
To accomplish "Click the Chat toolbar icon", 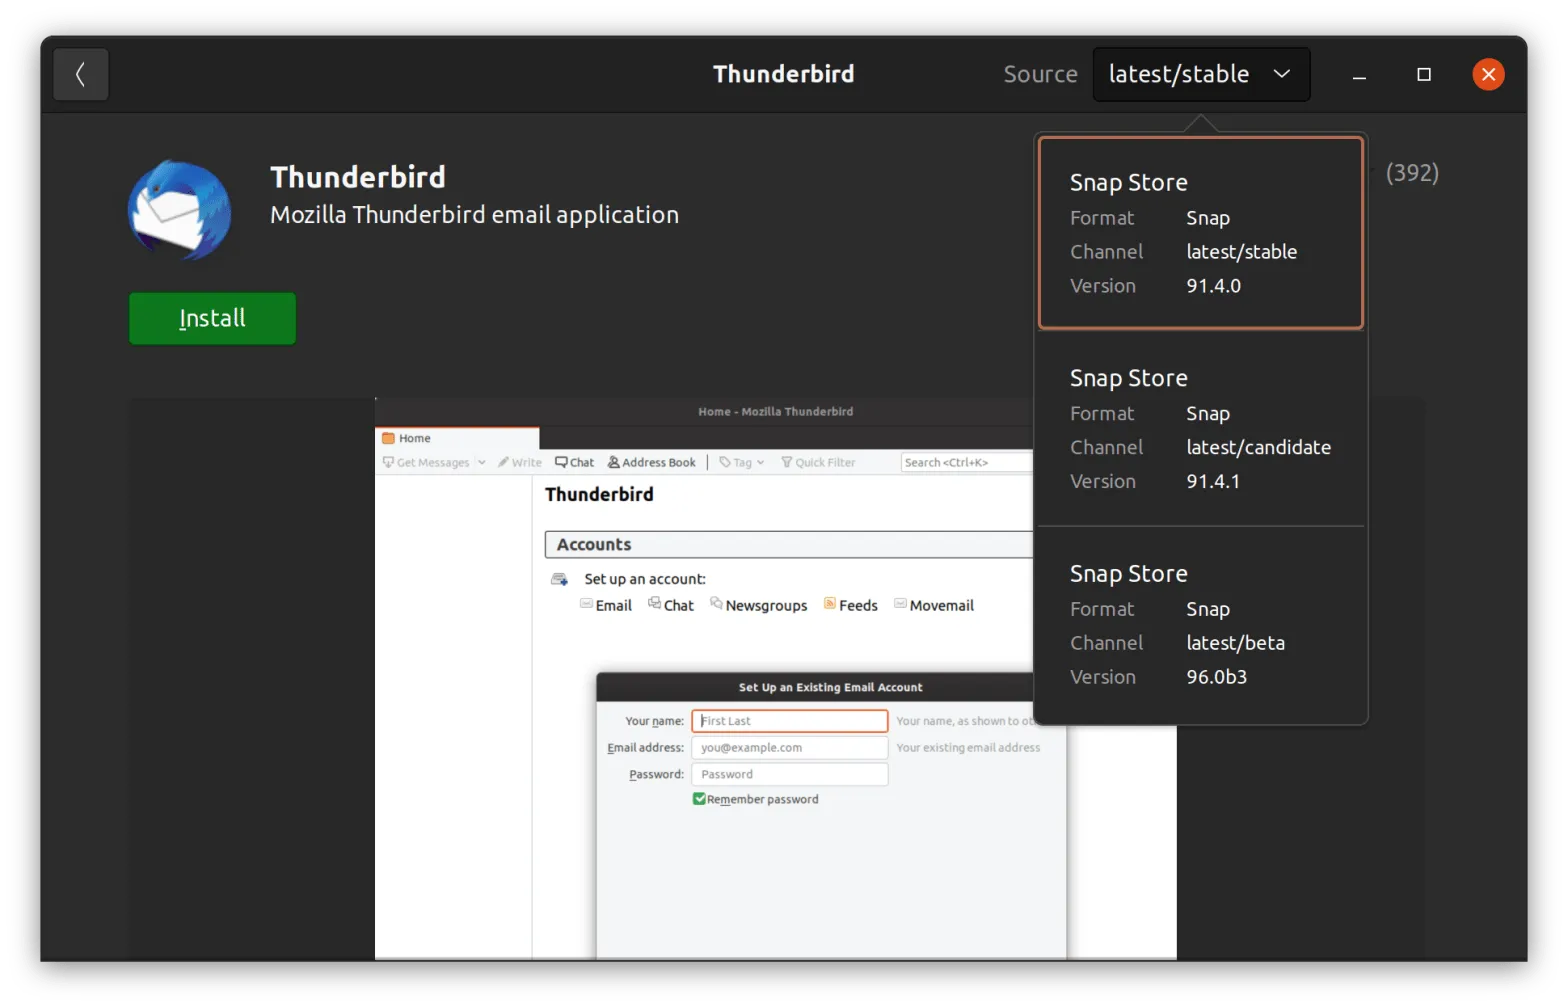I will (x=562, y=462).
